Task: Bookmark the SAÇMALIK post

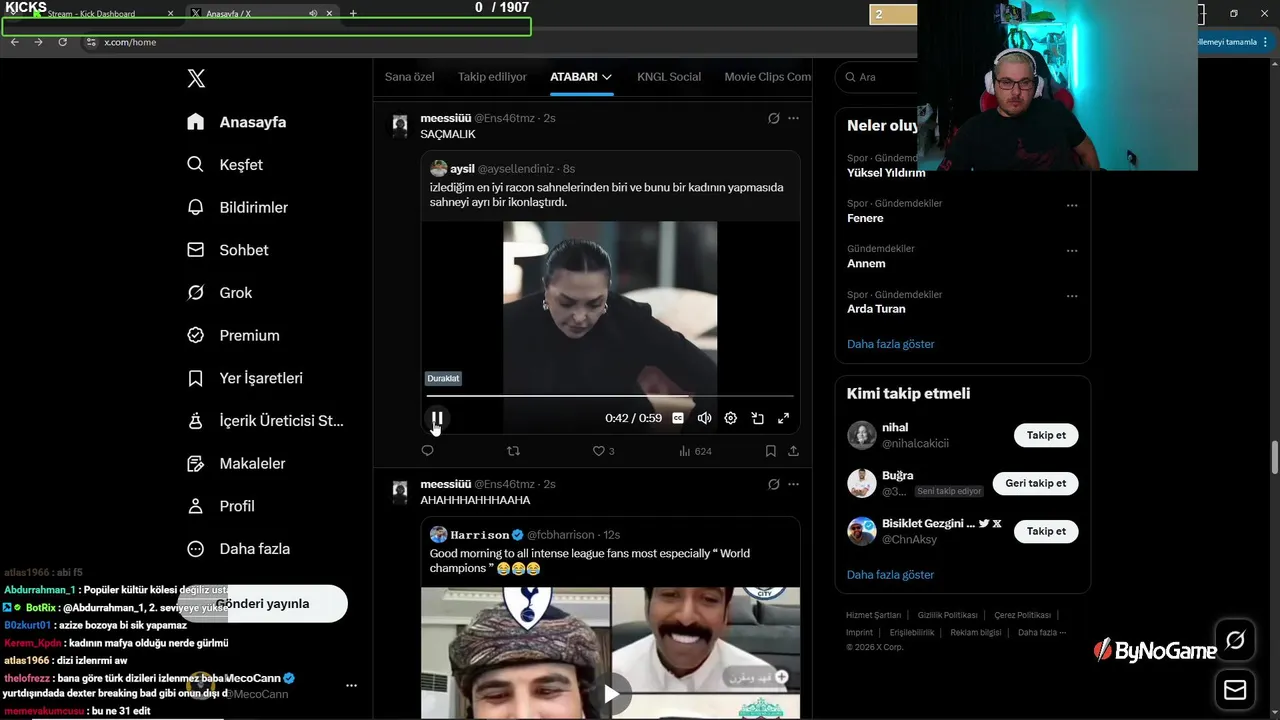Action: (x=770, y=451)
